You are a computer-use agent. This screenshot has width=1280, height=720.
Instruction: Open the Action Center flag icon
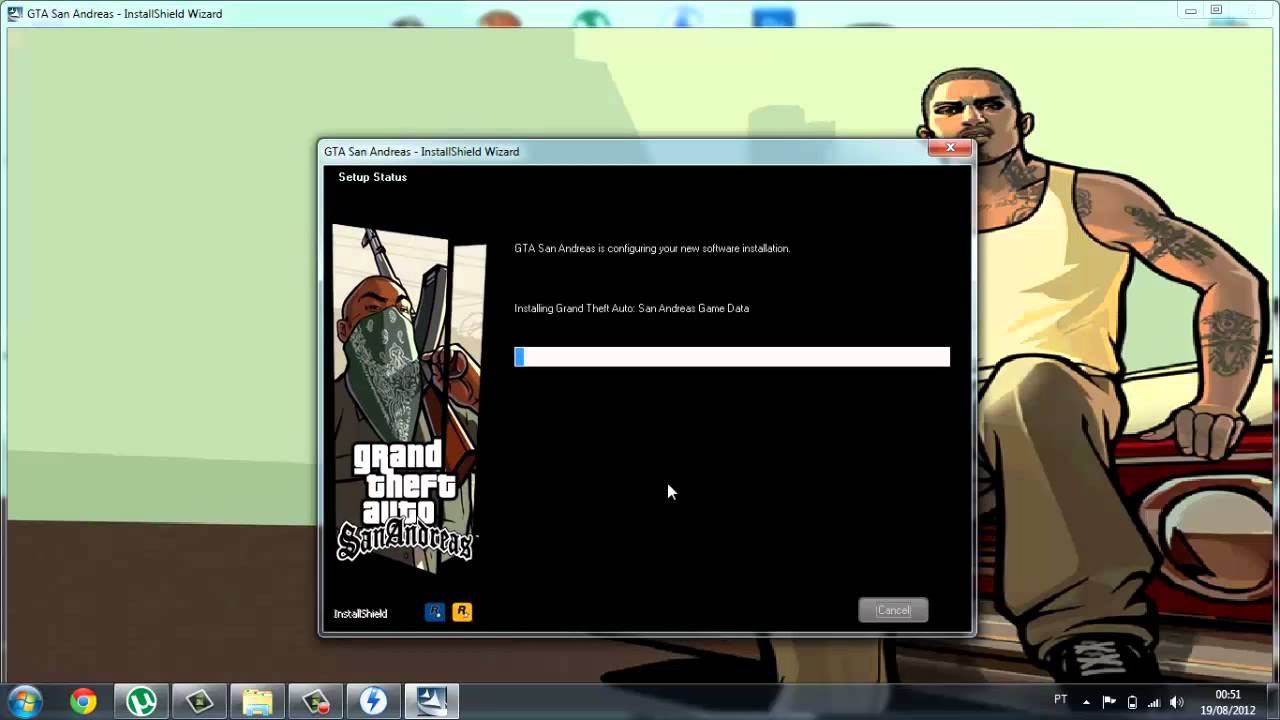pyautogui.click(x=1109, y=702)
